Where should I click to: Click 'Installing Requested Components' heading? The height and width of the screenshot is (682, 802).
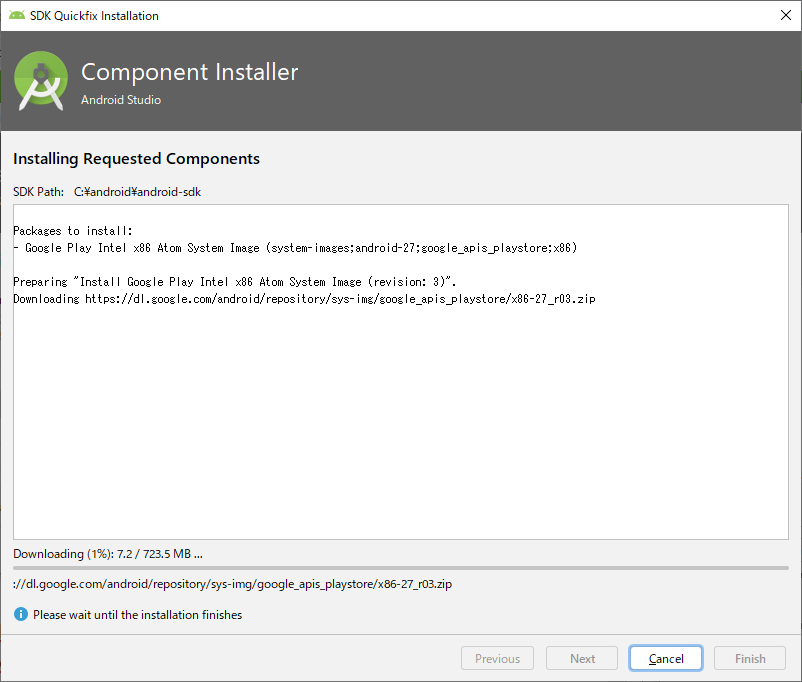(136, 159)
